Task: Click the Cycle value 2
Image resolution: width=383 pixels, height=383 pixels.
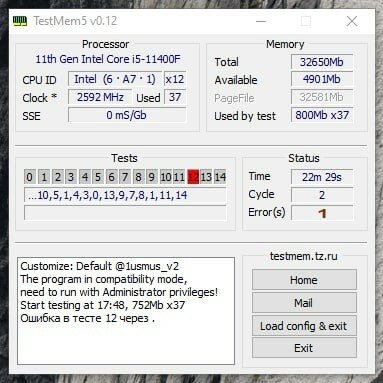Action: (322, 195)
